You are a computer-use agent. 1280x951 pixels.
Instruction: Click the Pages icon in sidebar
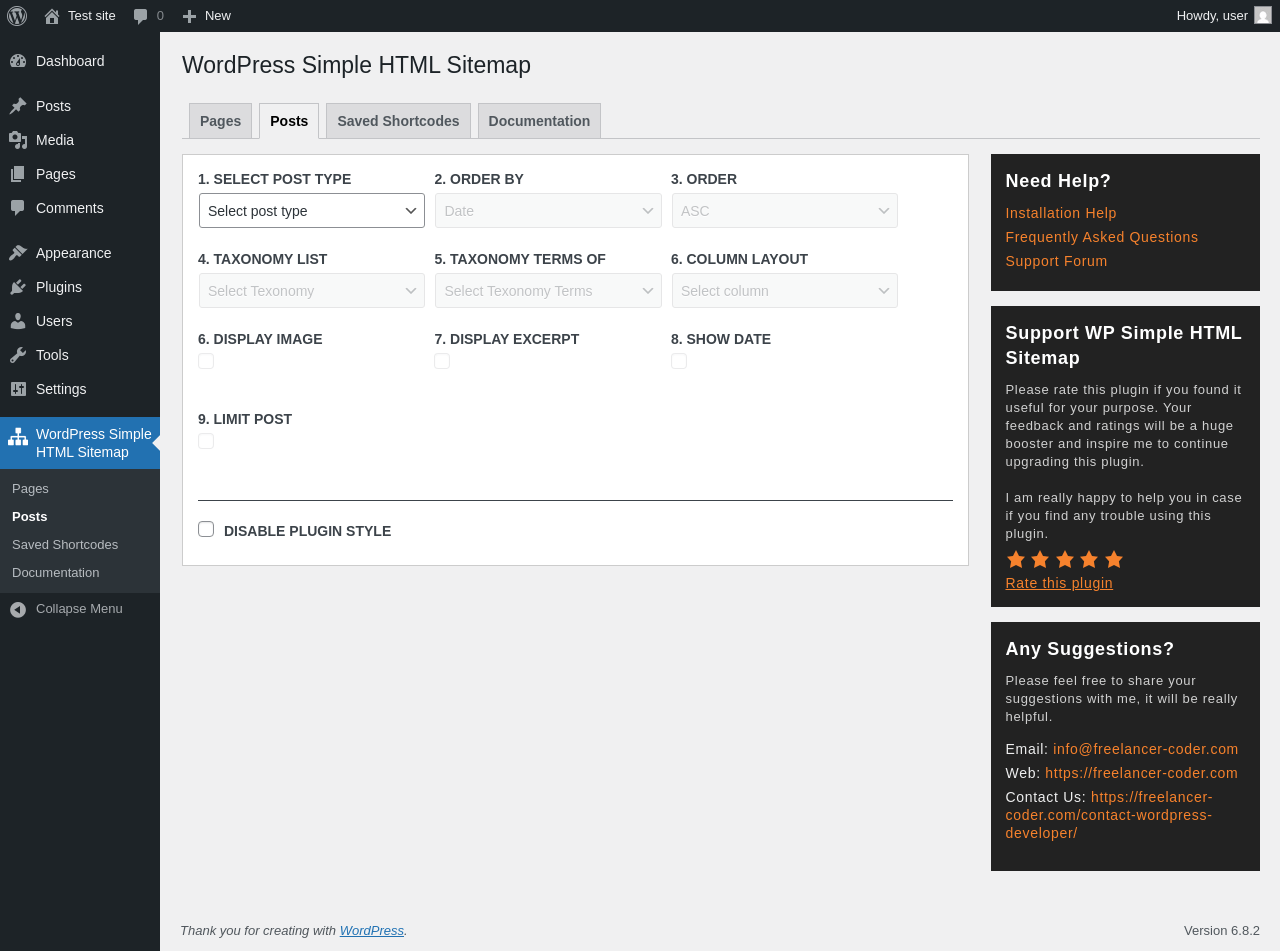tap(18, 174)
